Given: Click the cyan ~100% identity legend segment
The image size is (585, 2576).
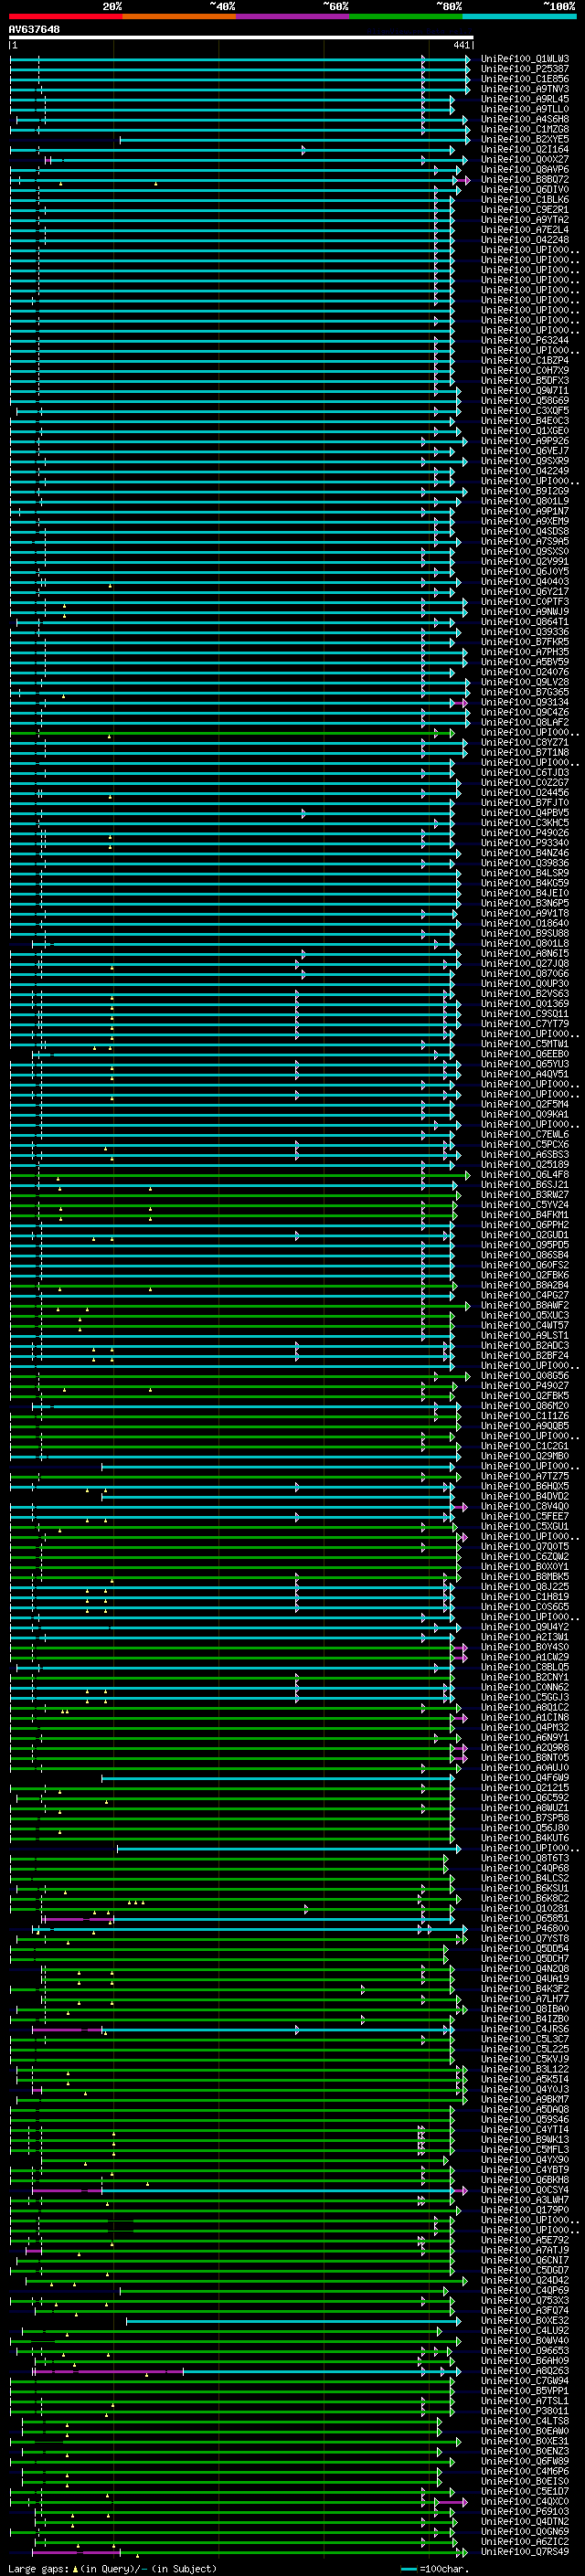Looking at the screenshot, I should point(520,17).
